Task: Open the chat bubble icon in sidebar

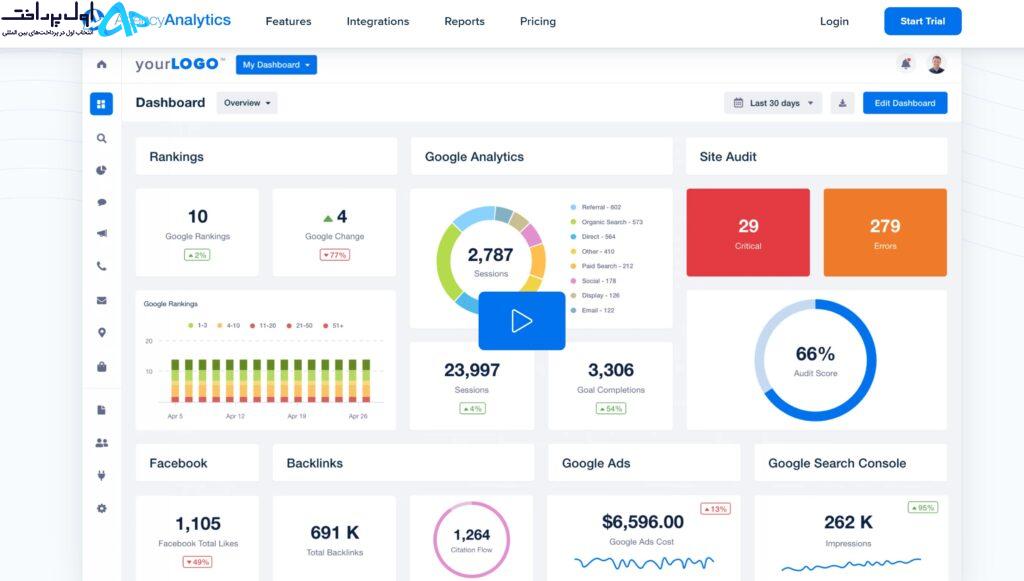Action: [101, 202]
